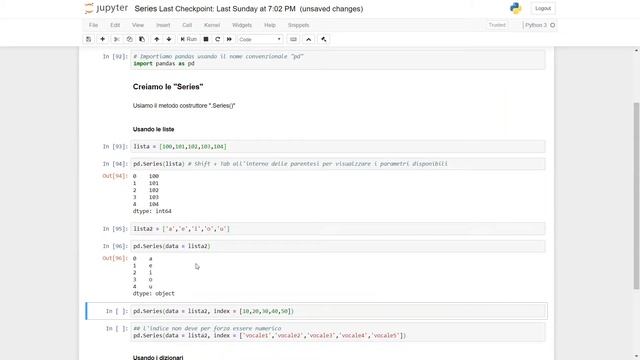
Task: Paste cells below icon
Action: (142, 39)
